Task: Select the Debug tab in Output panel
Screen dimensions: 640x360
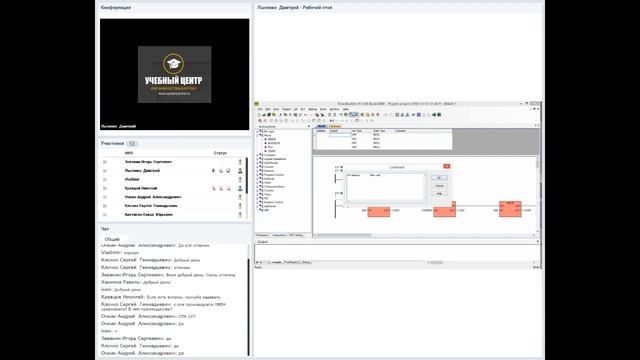Action: tap(306, 262)
